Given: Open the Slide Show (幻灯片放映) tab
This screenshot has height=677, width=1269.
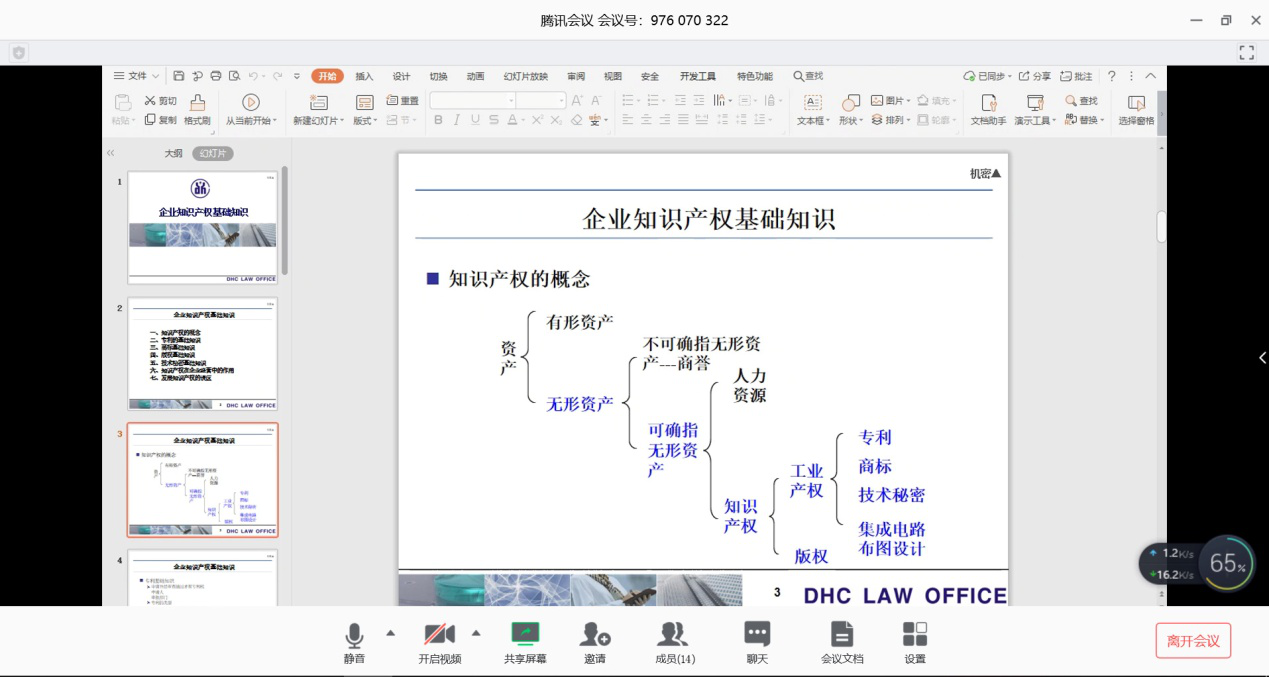Looking at the screenshot, I should [525, 76].
